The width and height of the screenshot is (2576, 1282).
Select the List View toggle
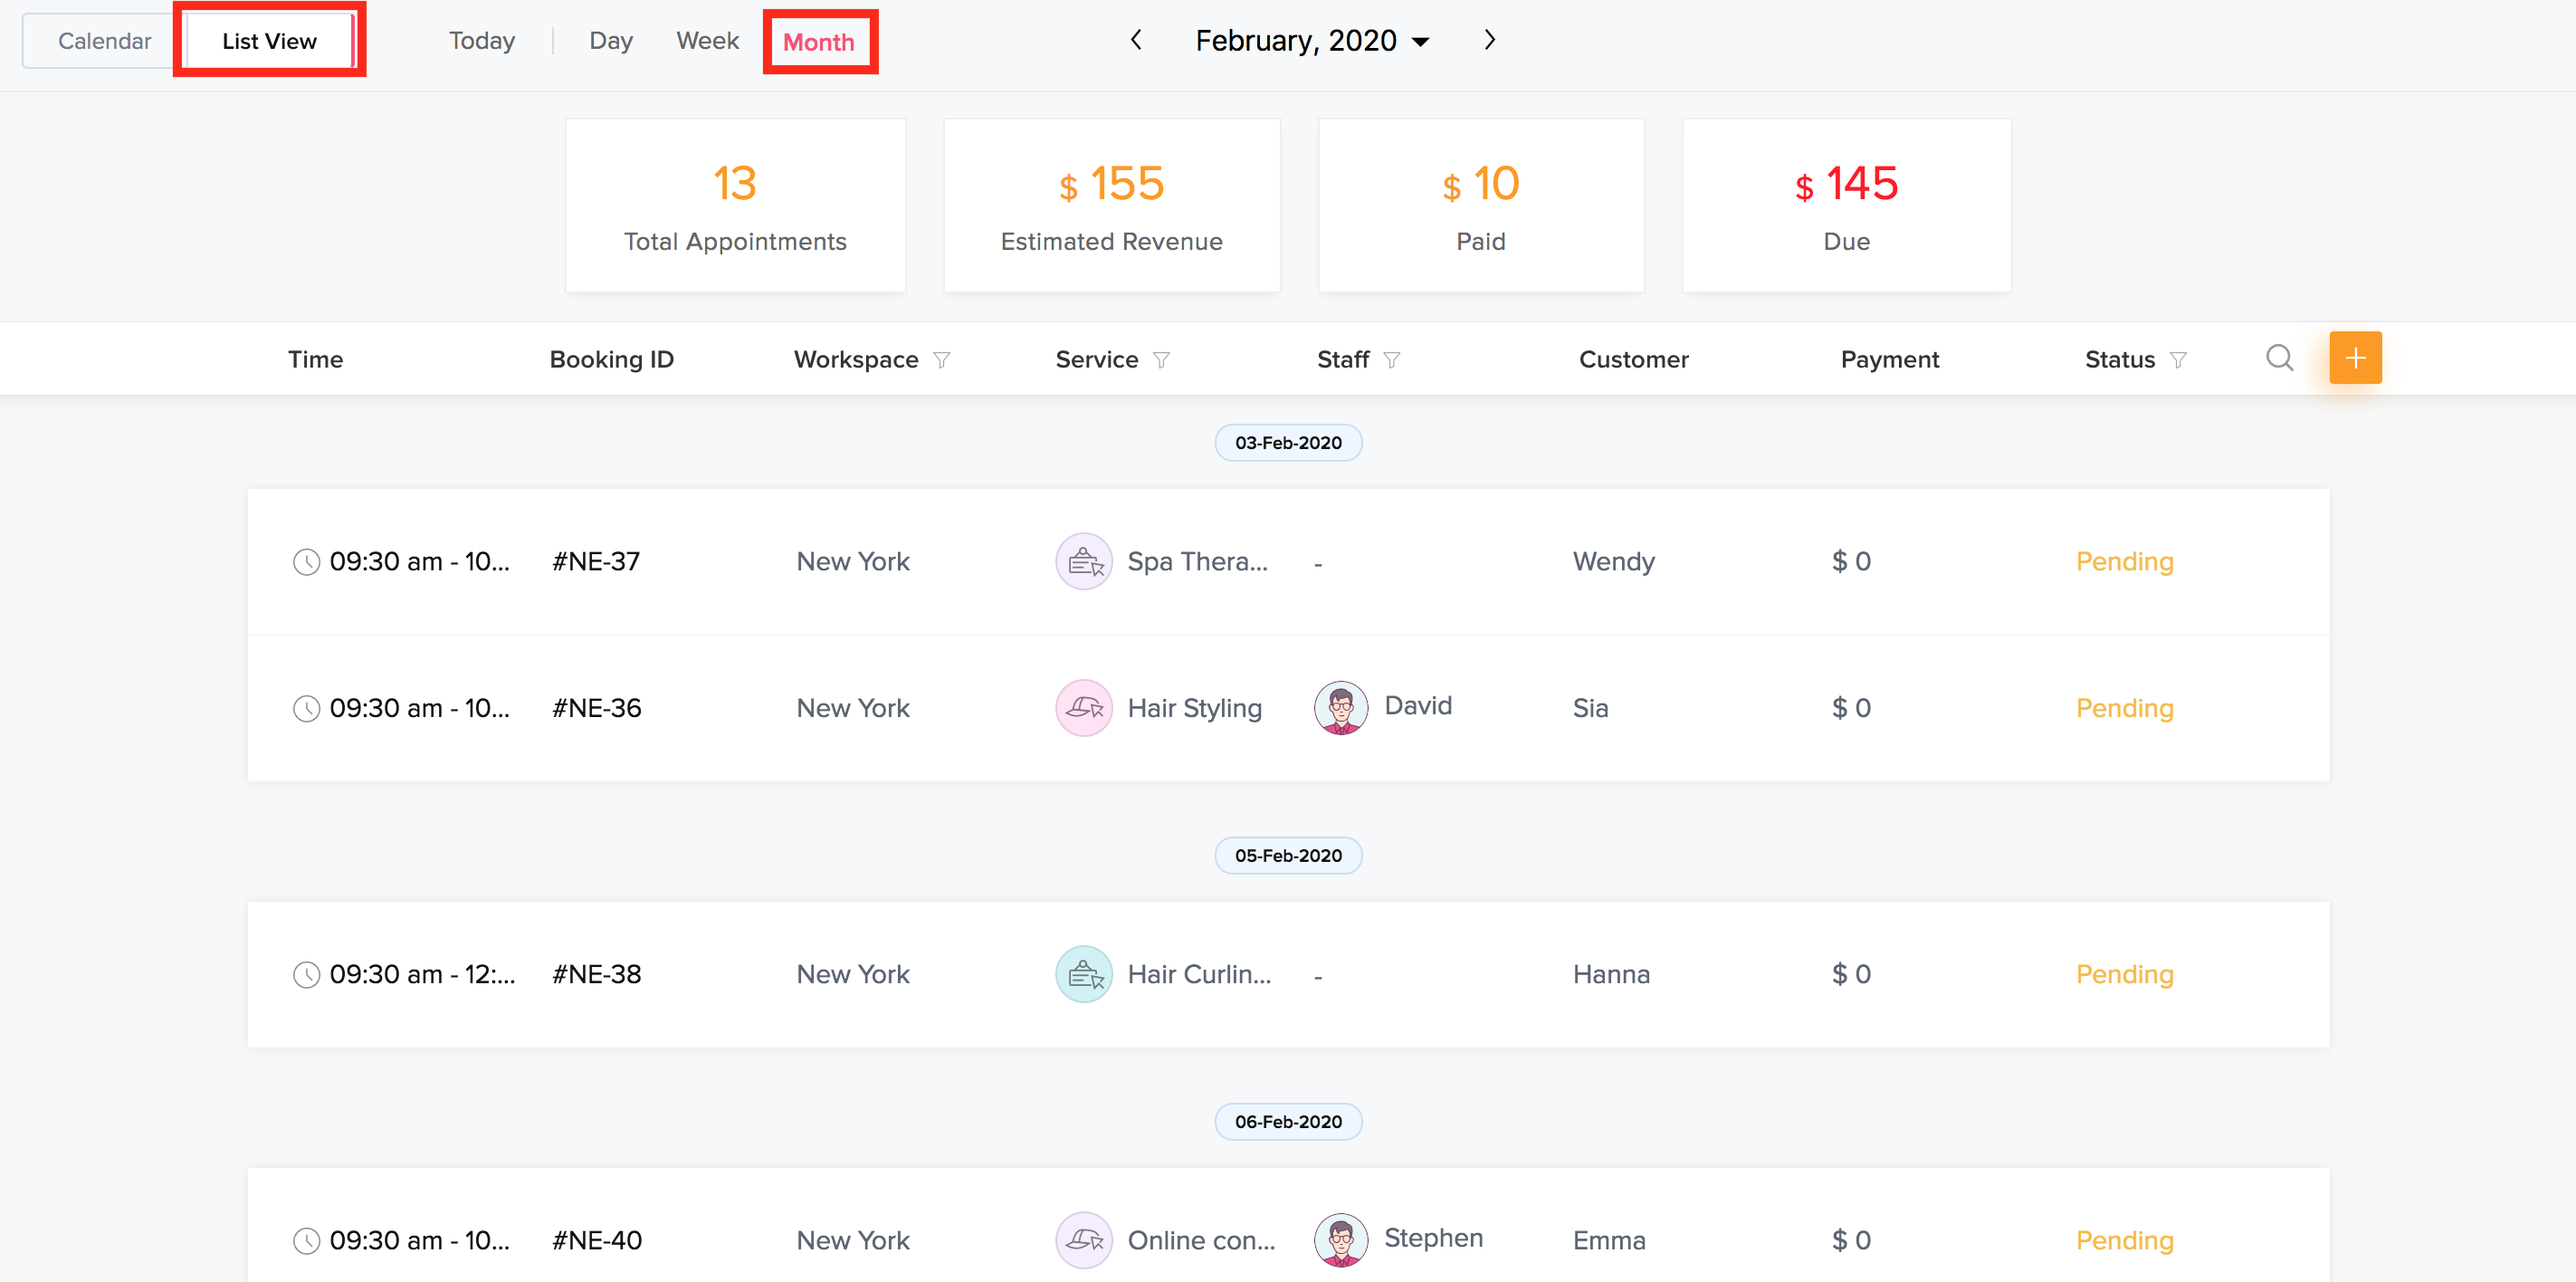click(269, 41)
